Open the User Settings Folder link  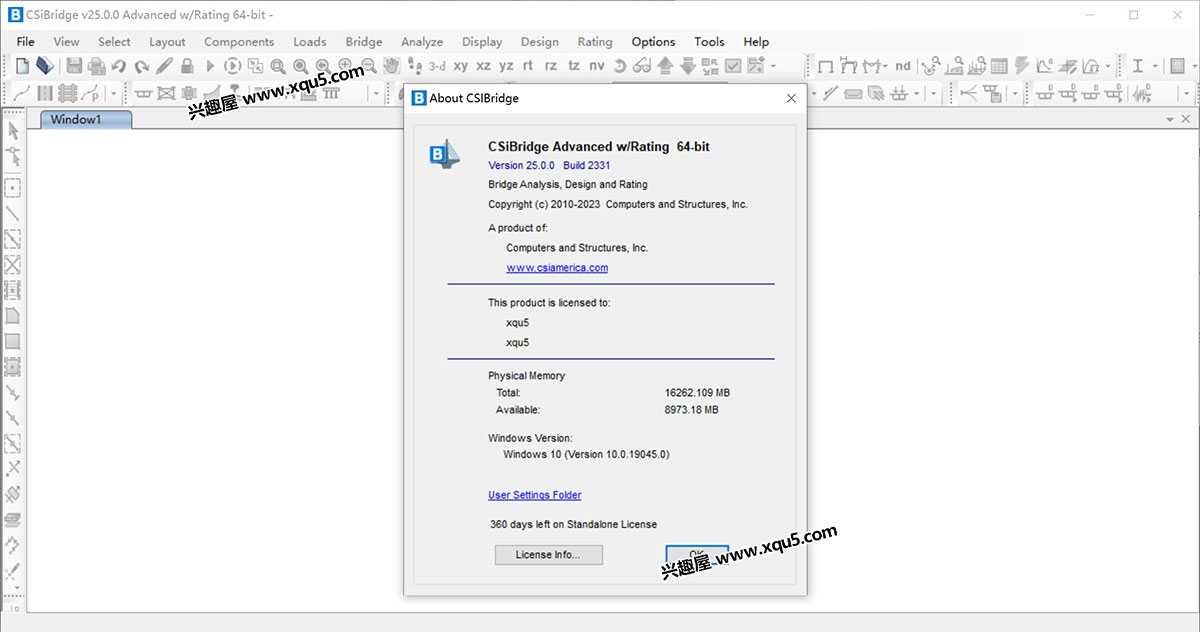click(534, 495)
